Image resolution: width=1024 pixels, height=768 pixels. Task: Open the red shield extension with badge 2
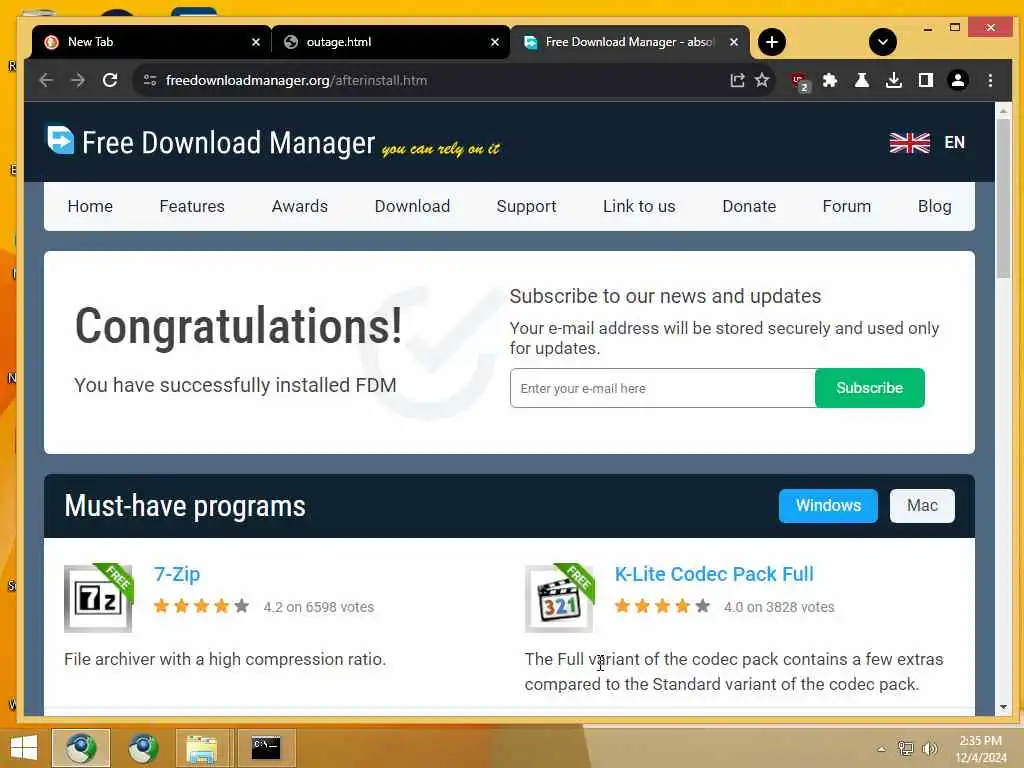point(799,82)
